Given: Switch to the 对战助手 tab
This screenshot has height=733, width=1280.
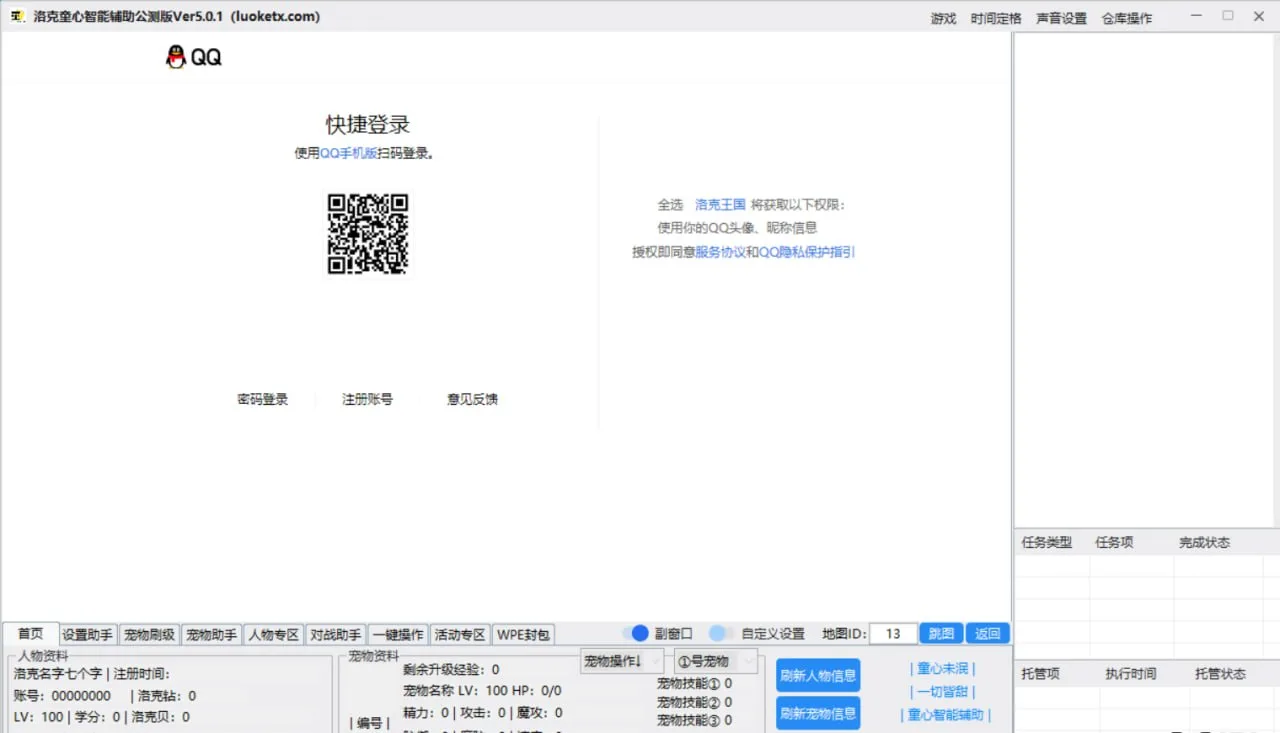Looking at the screenshot, I should pyautogui.click(x=335, y=634).
